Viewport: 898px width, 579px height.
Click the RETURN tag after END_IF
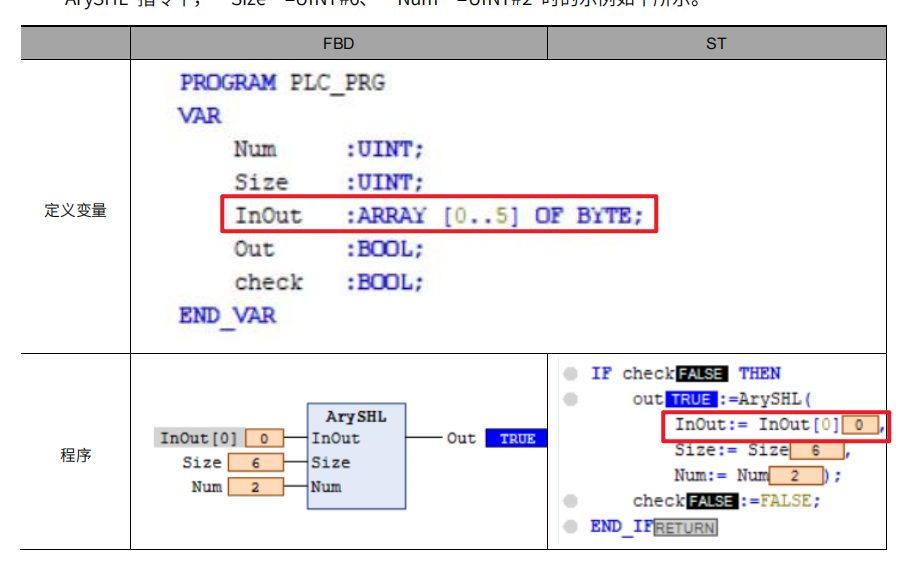[685, 527]
